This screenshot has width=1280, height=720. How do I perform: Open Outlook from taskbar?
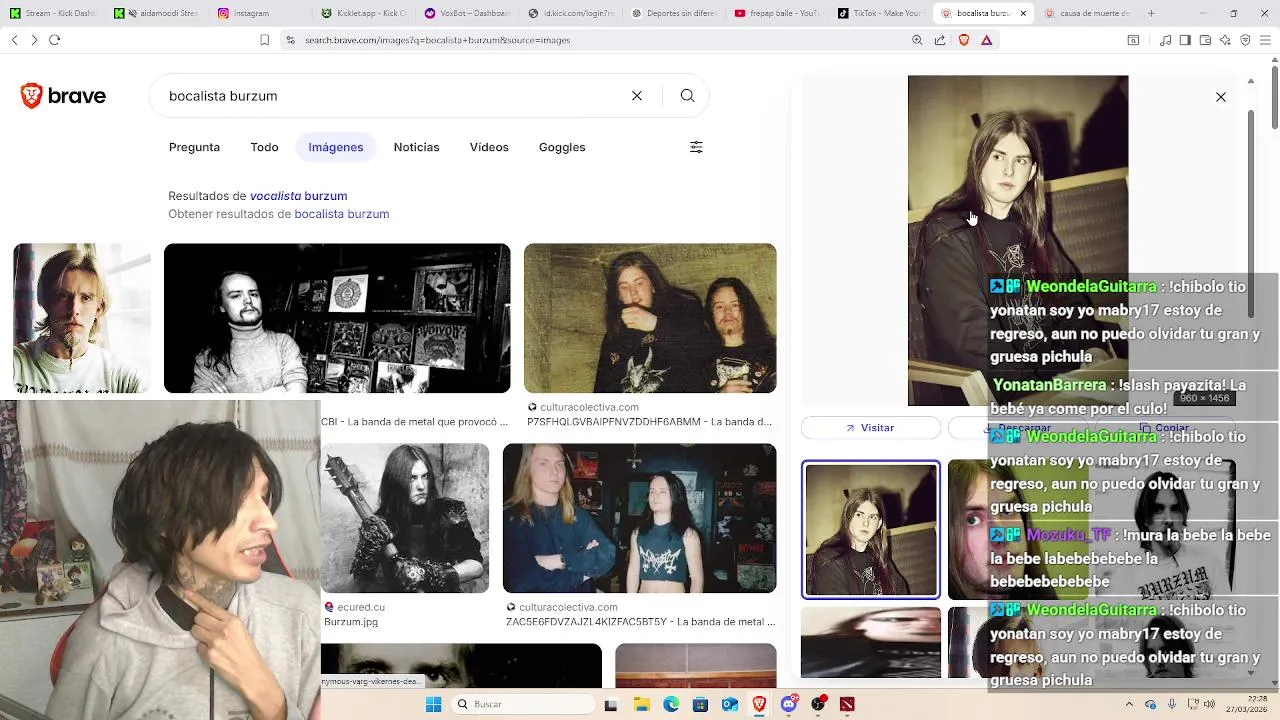click(730, 704)
